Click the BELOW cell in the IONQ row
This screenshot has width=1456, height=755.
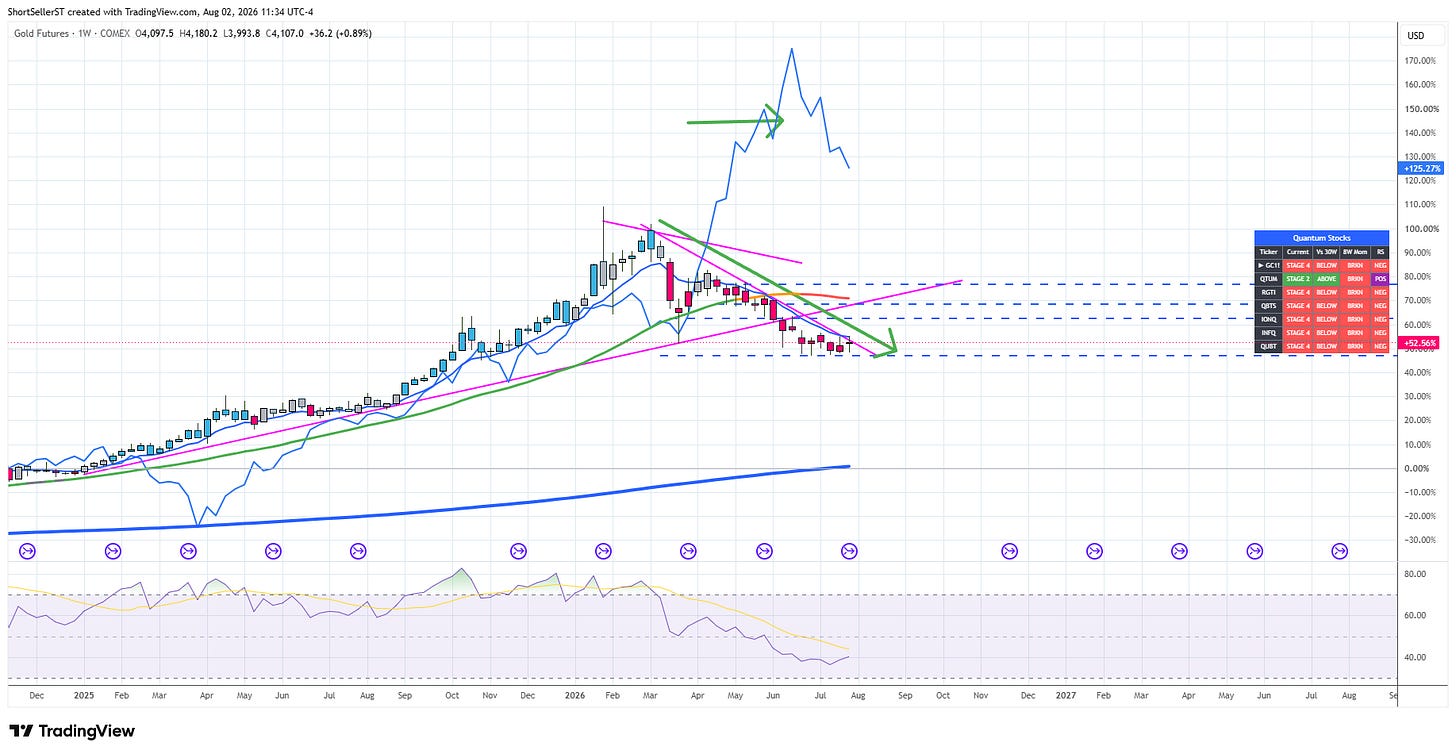1327,319
